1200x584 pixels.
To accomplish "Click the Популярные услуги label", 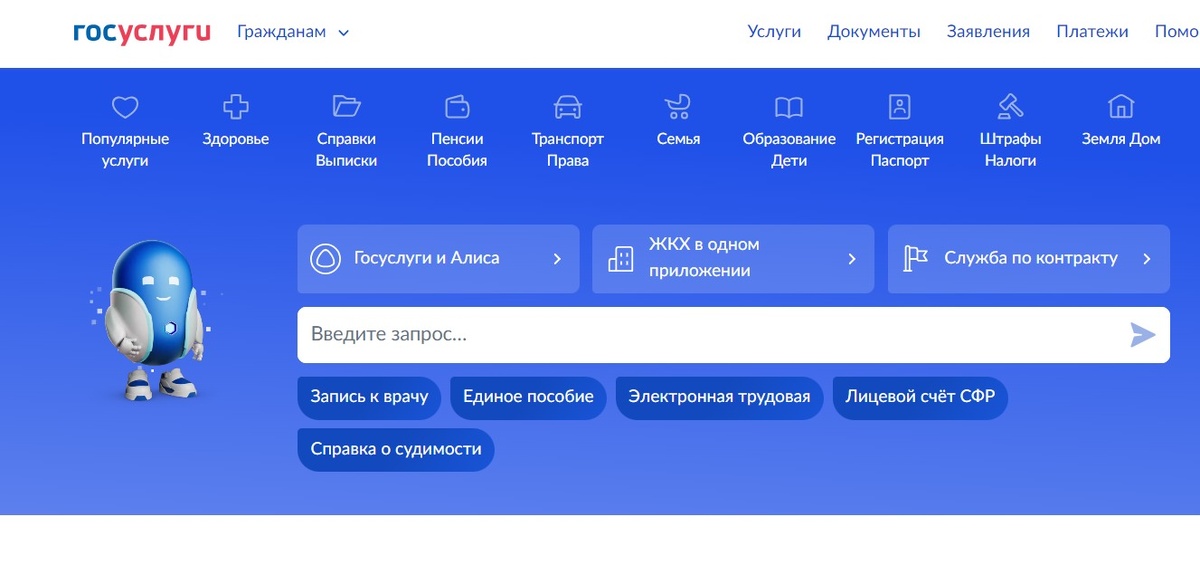I will click(125, 150).
